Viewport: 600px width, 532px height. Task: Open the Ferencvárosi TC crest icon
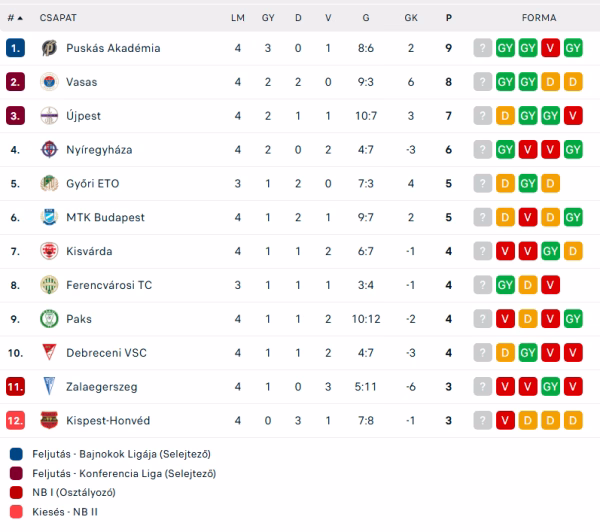point(49,285)
